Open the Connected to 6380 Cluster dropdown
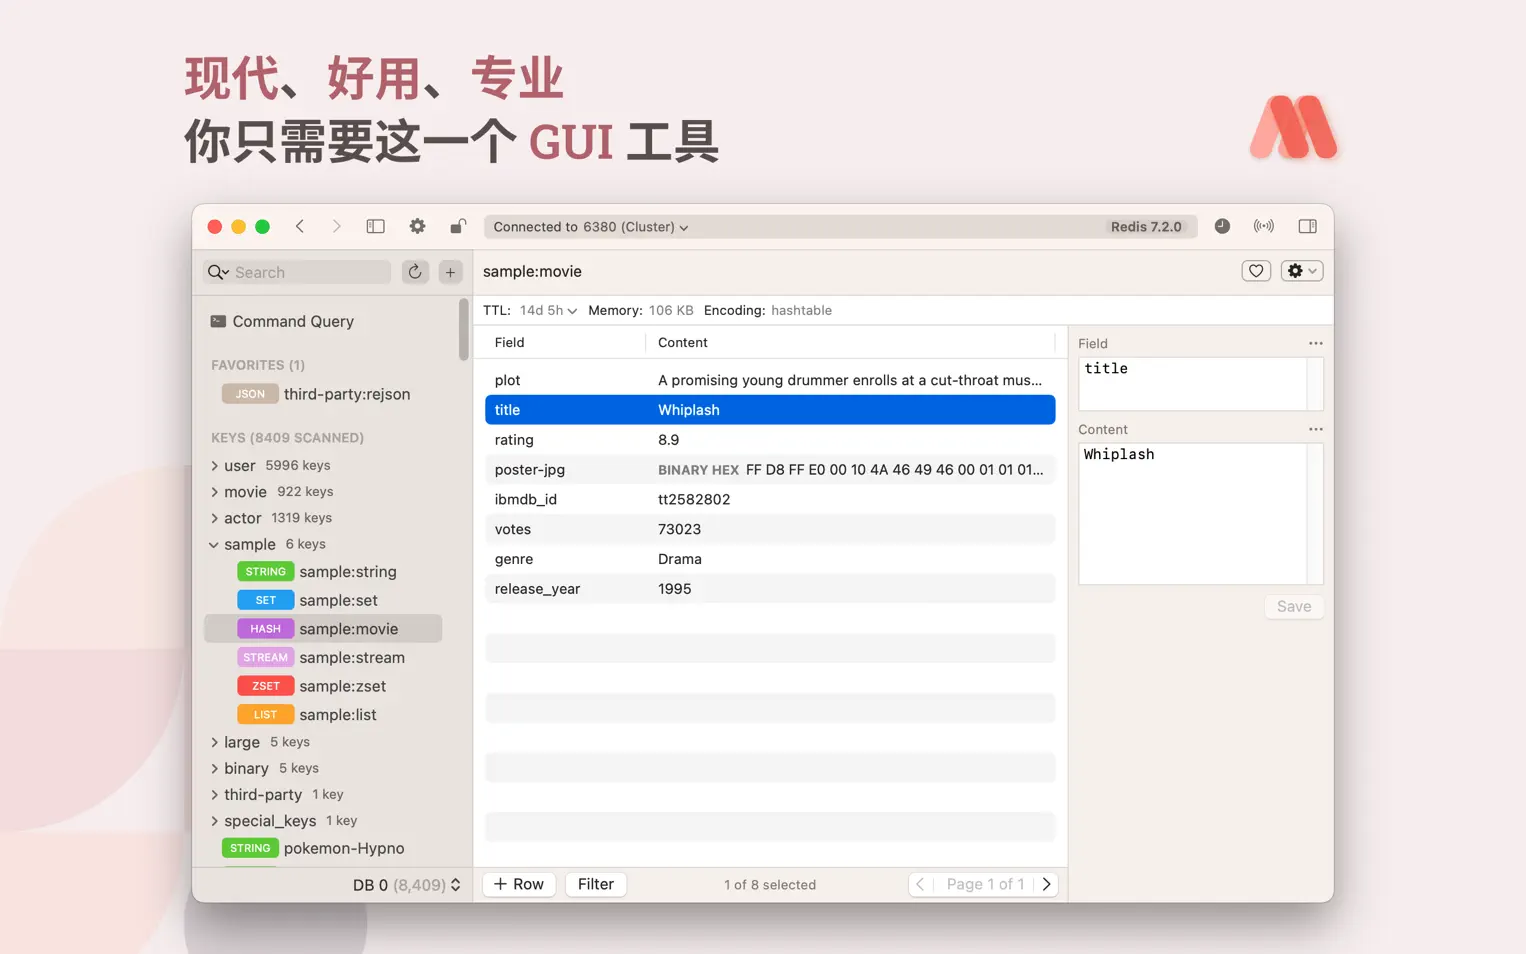 point(589,227)
